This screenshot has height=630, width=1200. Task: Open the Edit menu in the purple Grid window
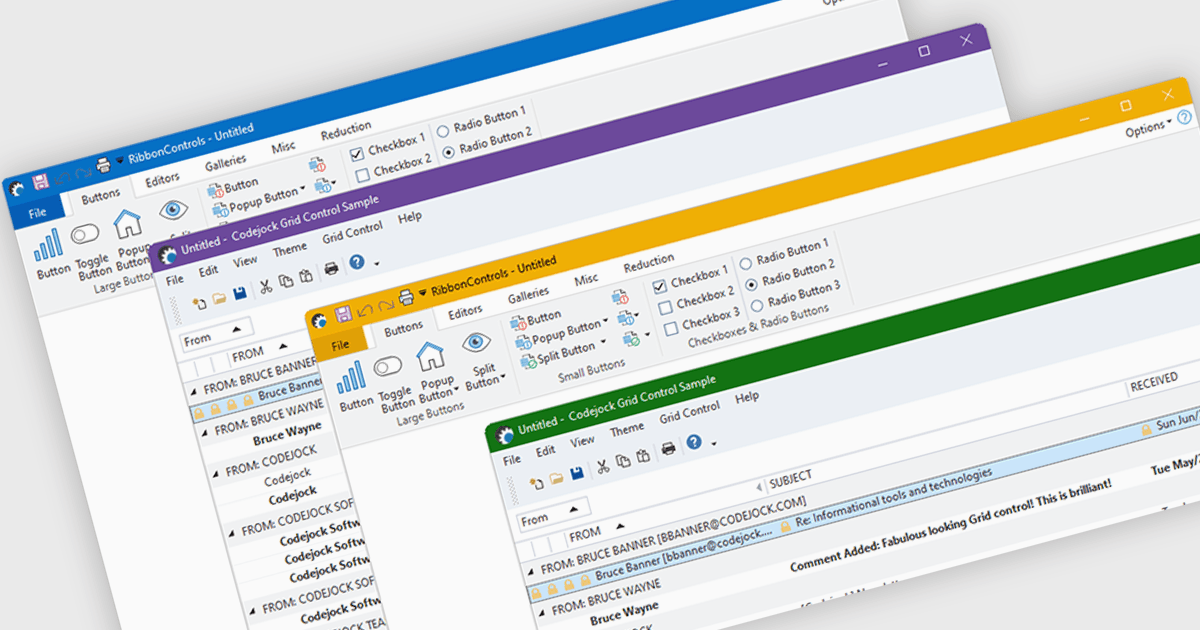[x=208, y=270]
